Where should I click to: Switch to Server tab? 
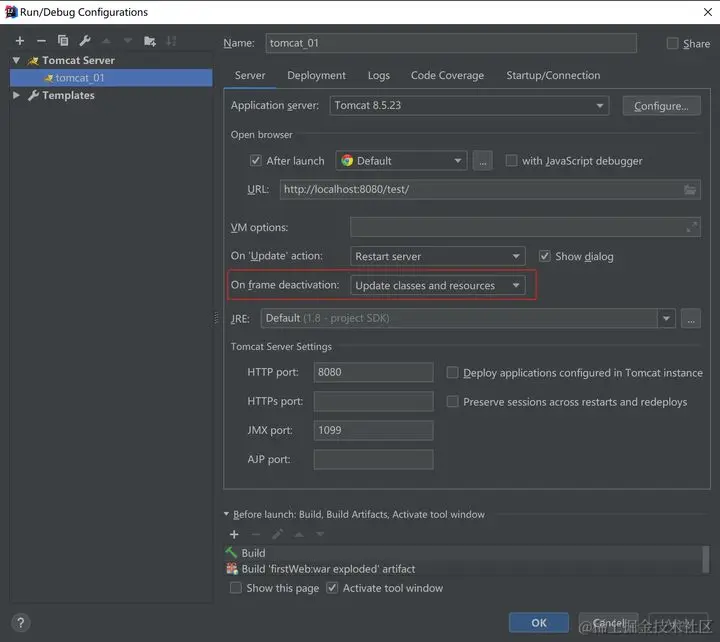[250, 75]
